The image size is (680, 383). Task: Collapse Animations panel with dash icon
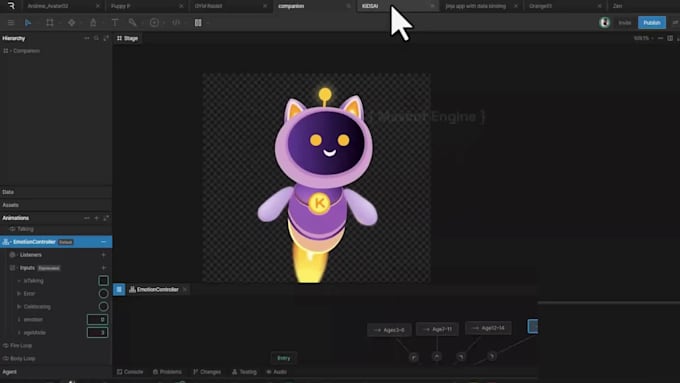point(87,218)
